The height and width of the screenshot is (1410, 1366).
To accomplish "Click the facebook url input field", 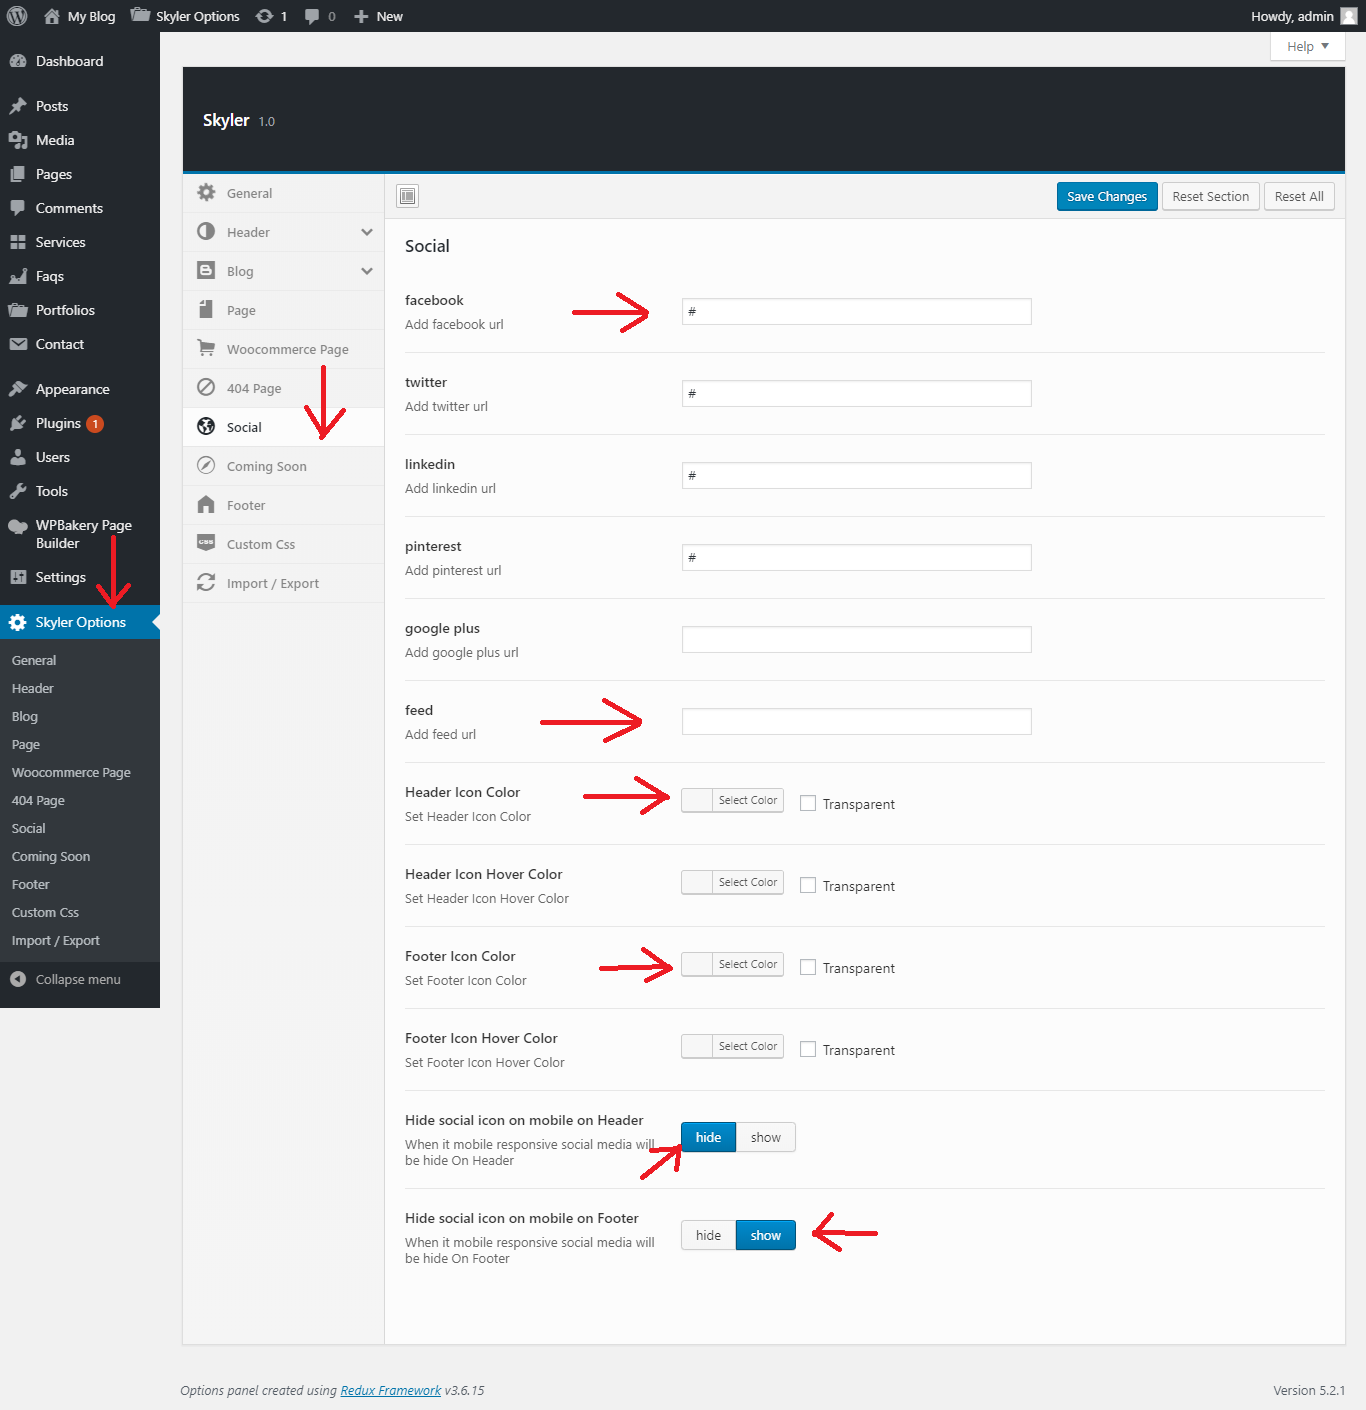I will point(857,311).
